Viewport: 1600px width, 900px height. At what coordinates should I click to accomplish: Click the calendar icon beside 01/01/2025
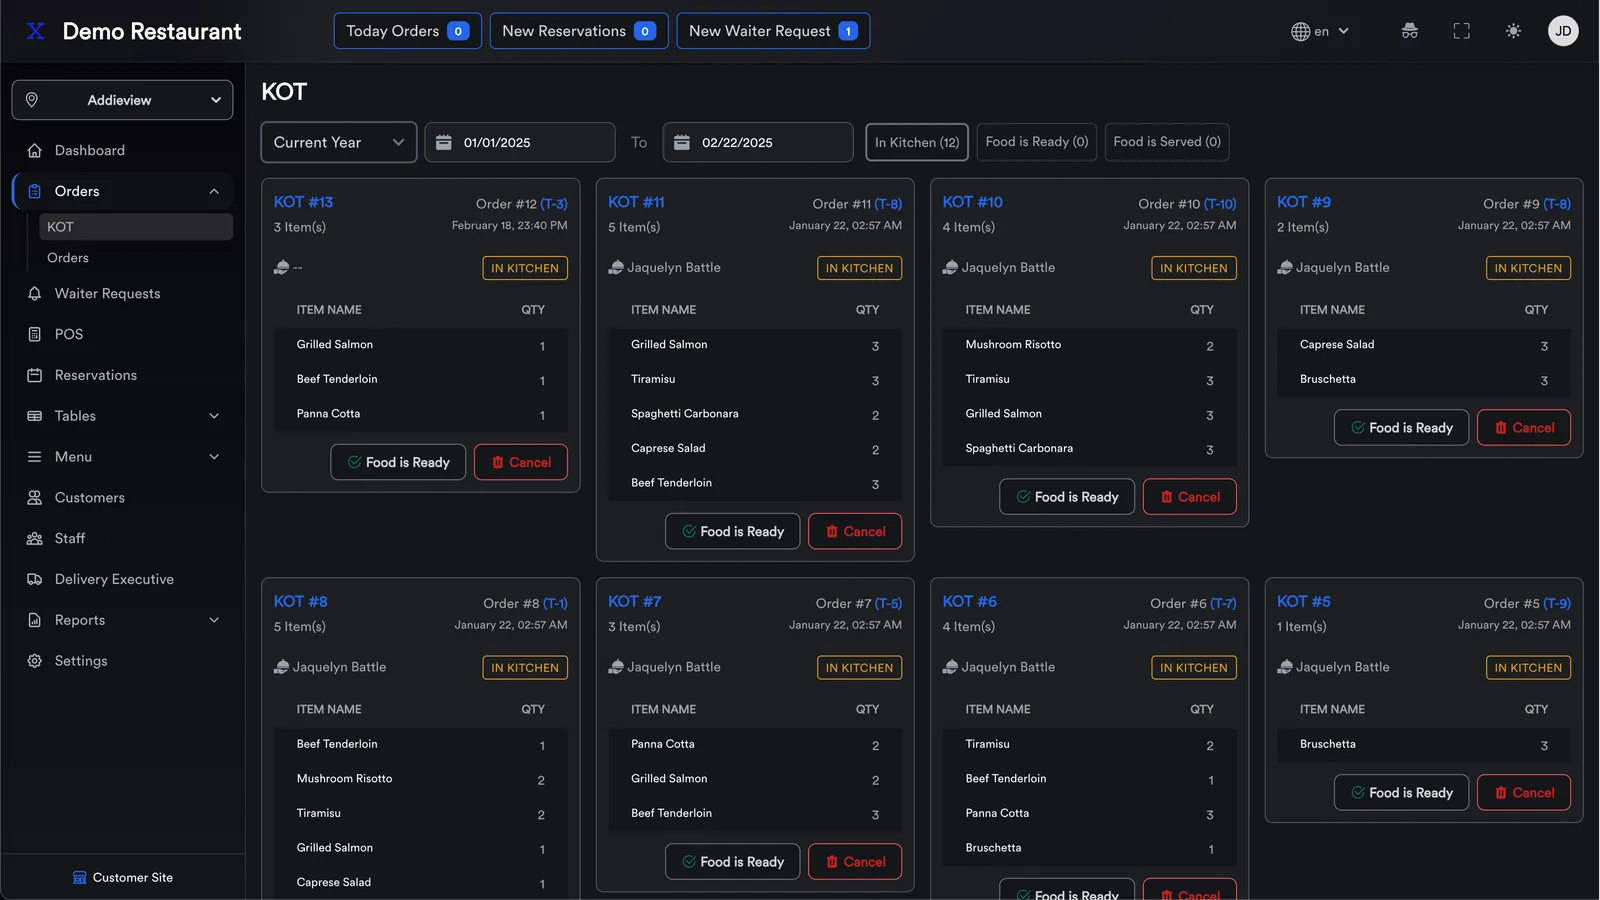[444, 142]
